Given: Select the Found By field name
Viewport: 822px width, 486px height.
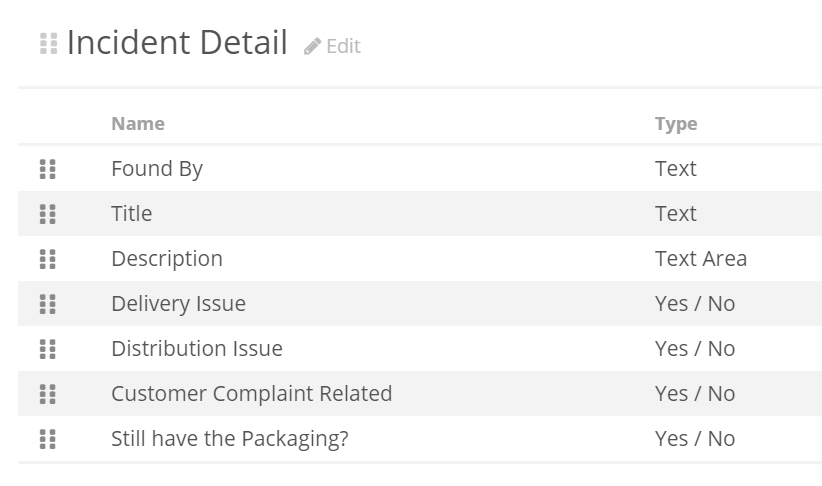Looking at the screenshot, I should [157, 169].
